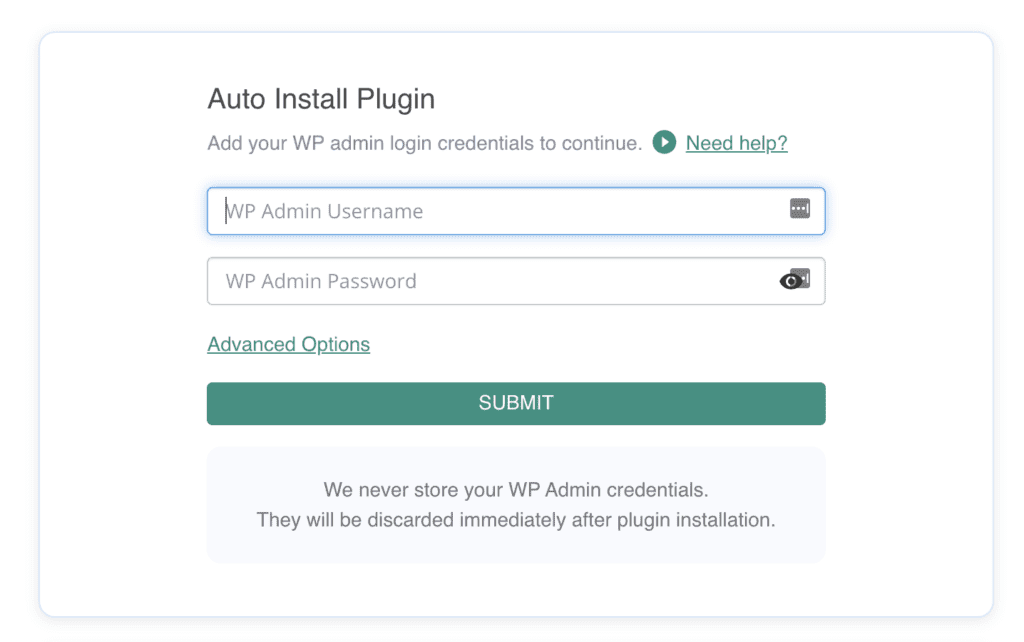Screen dimensions: 1024x642
Task: Focus the WP Admin Username field
Action: (x=516, y=211)
